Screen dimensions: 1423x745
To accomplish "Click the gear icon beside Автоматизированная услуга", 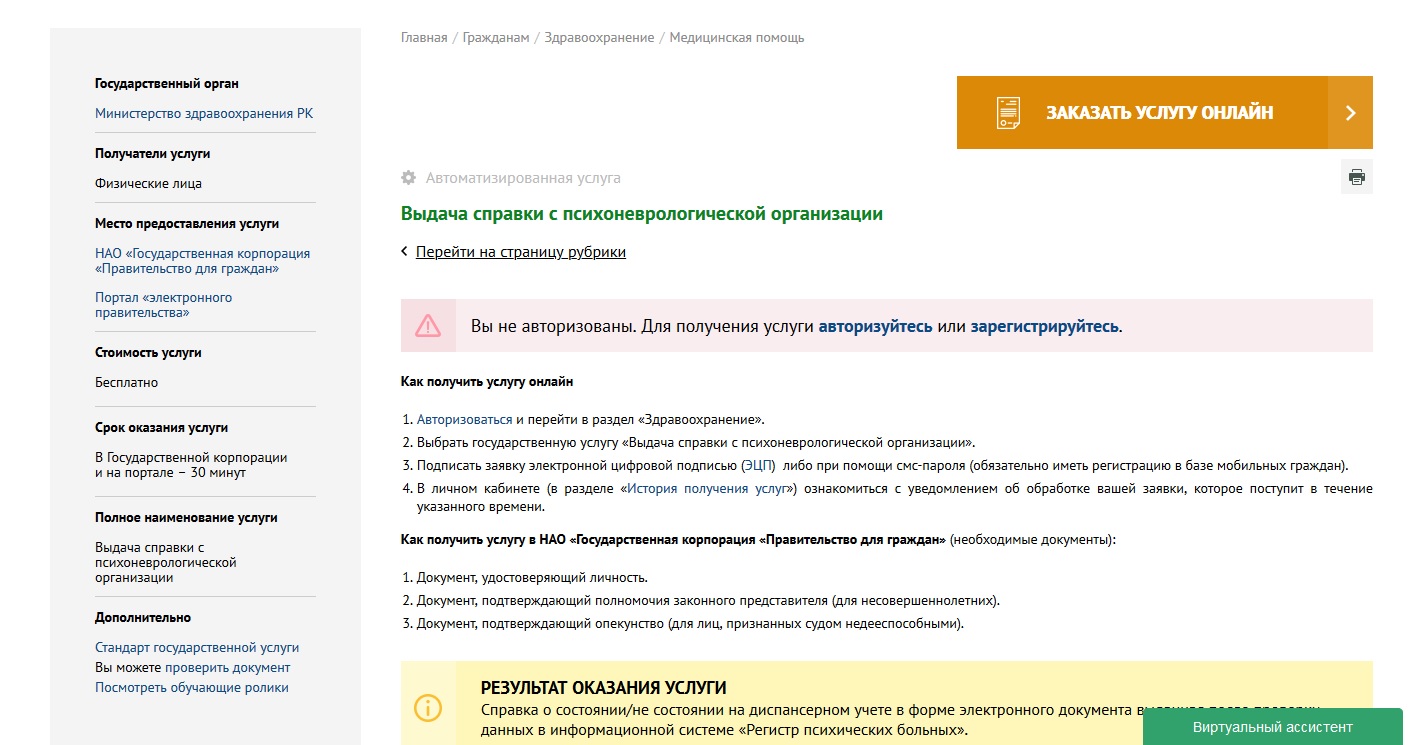I will (x=408, y=178).
